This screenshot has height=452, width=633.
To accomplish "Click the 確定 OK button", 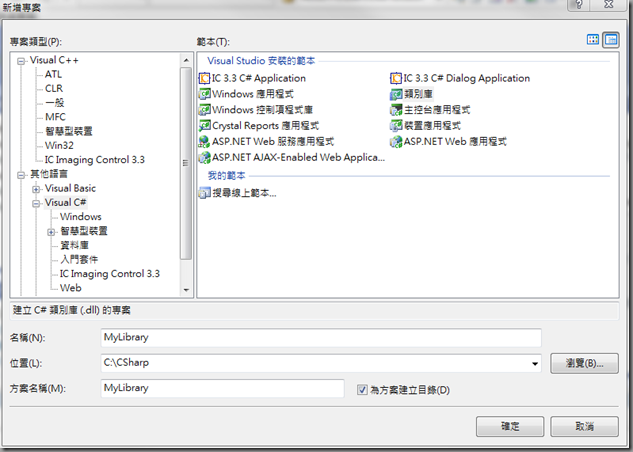I will [510, 426].
